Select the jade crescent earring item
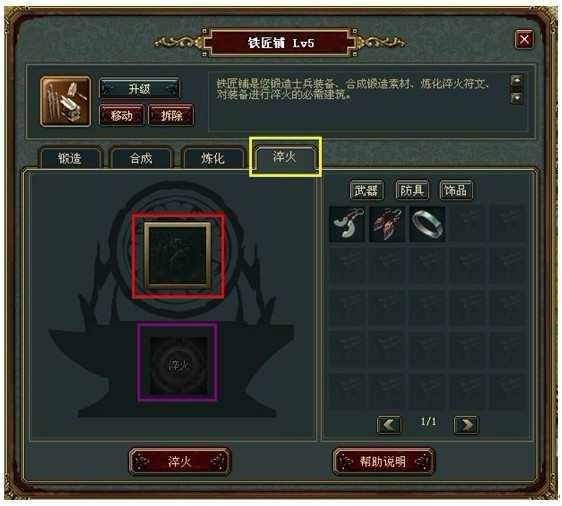 [347, 224]
